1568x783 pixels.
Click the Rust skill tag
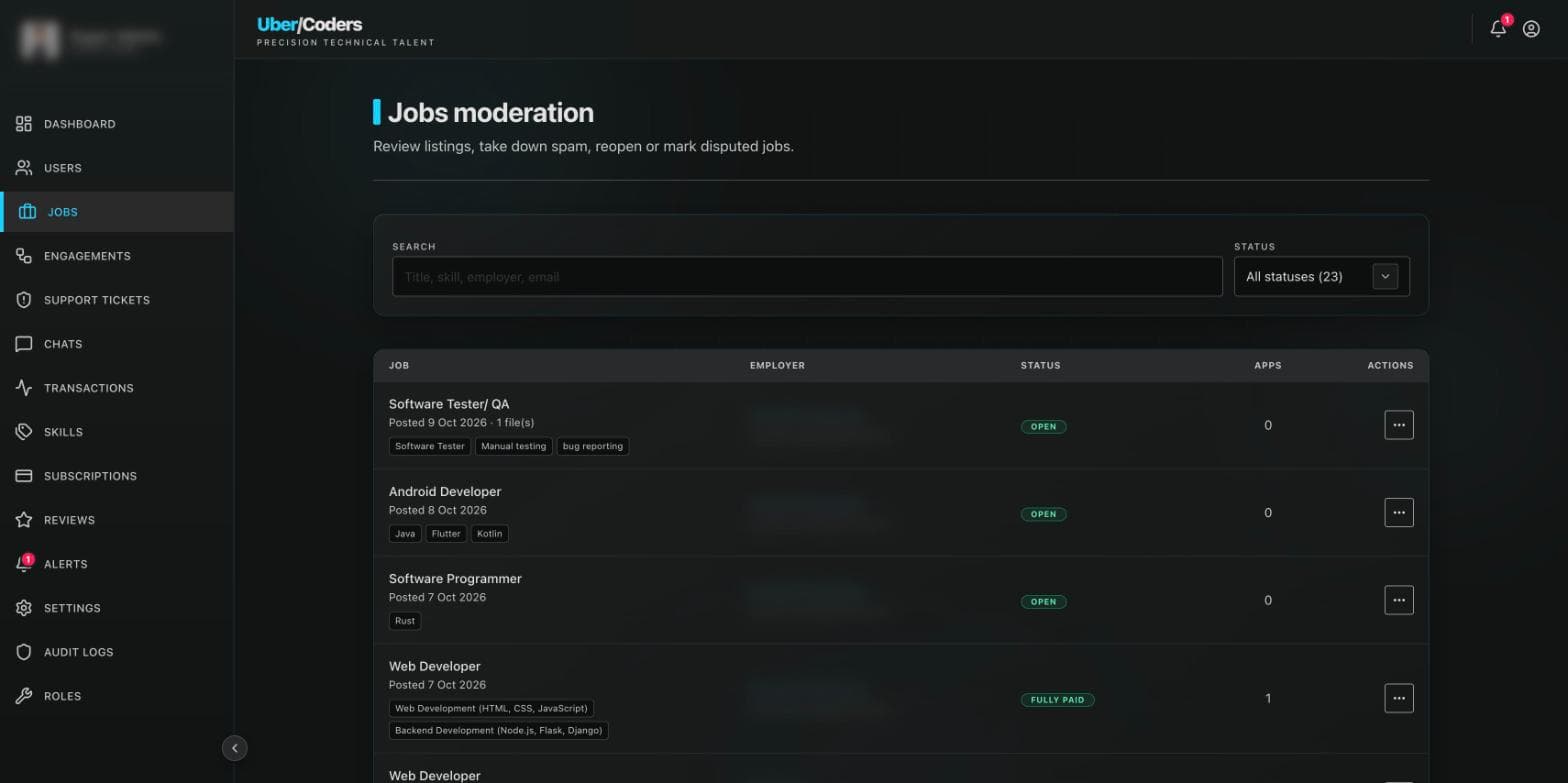[x=405, y=621]
